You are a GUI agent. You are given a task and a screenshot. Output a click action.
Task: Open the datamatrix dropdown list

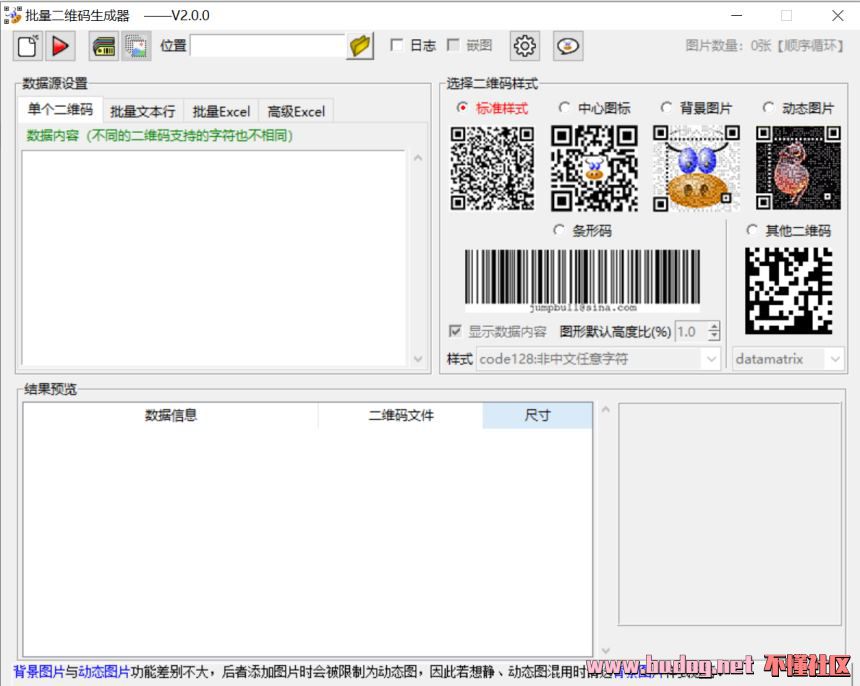pos(833,359)
